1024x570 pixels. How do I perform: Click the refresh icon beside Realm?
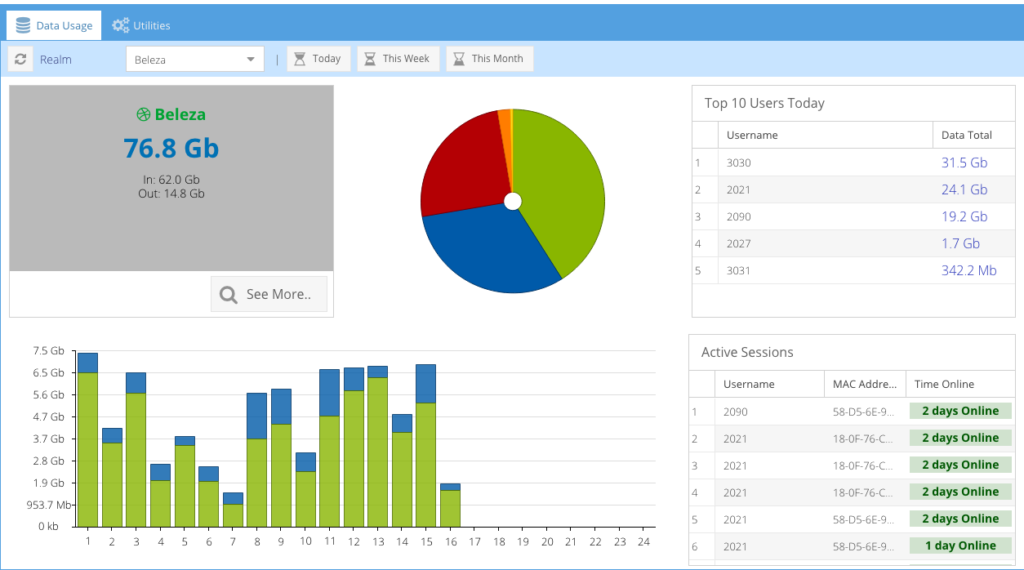21,59
